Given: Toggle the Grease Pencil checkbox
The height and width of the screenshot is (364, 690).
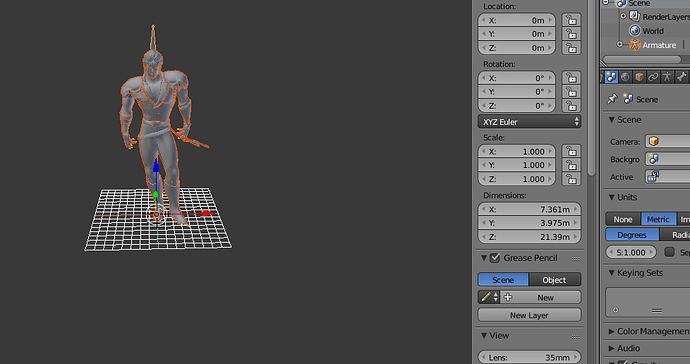Looking at the screenshot, I should (x=495, y=258).
